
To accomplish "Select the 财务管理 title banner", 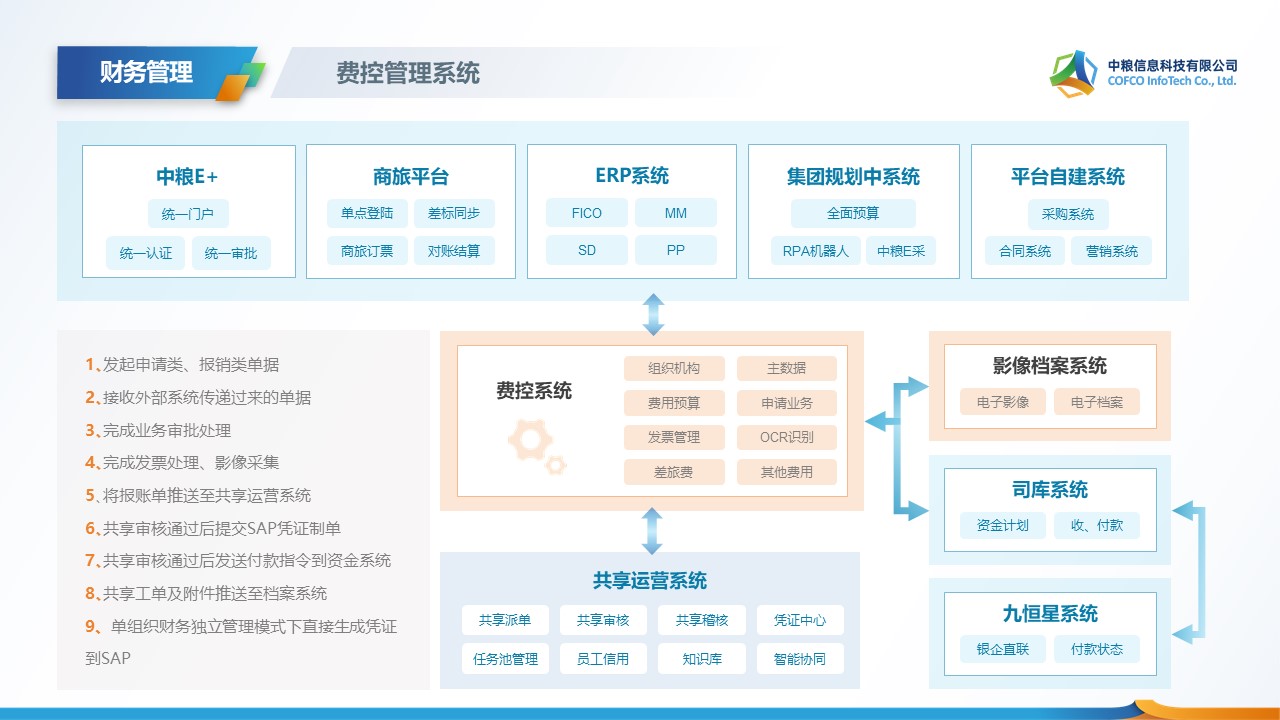I will tap(146, 73).
